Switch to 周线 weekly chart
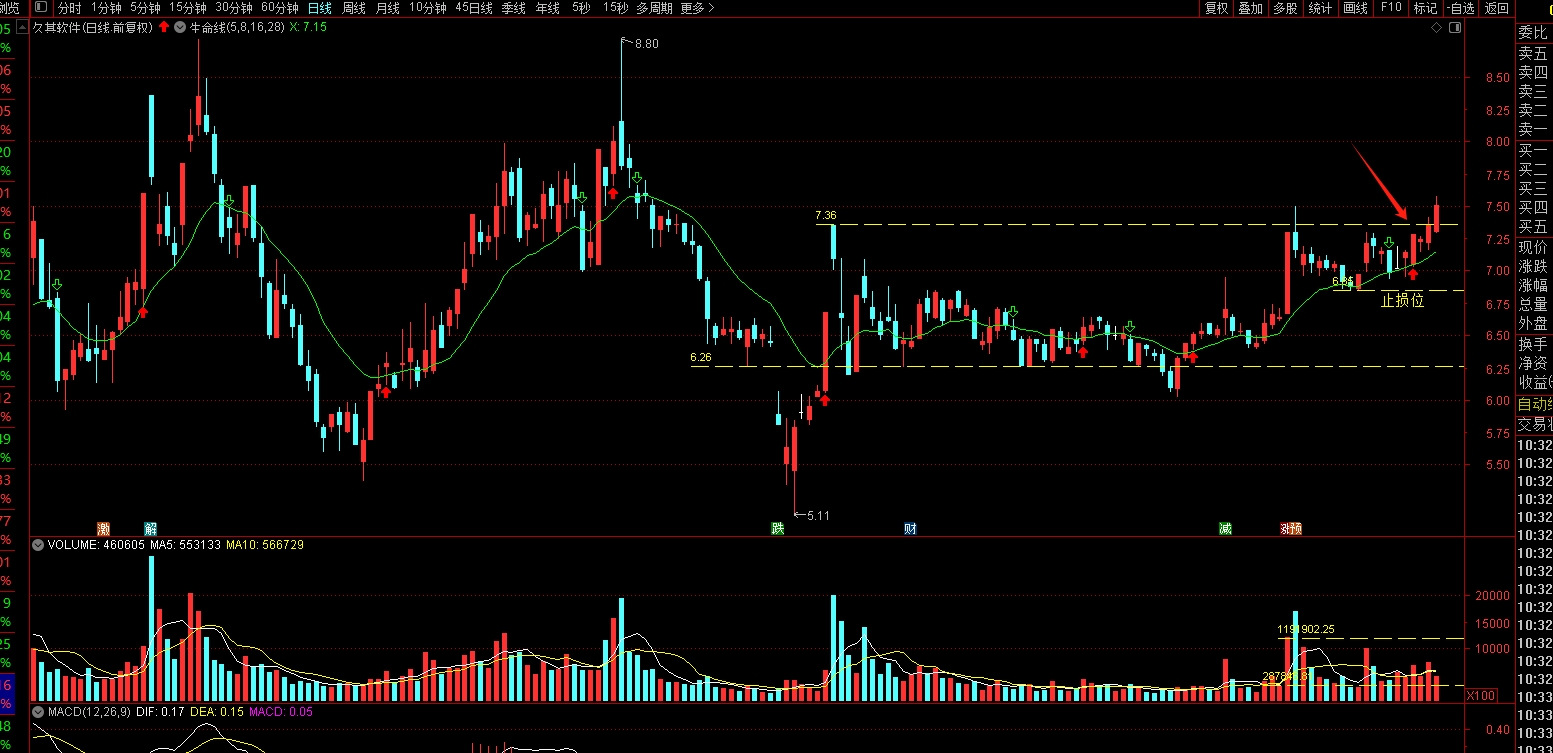Screen dimensions: 1553x753 [354, 8]
